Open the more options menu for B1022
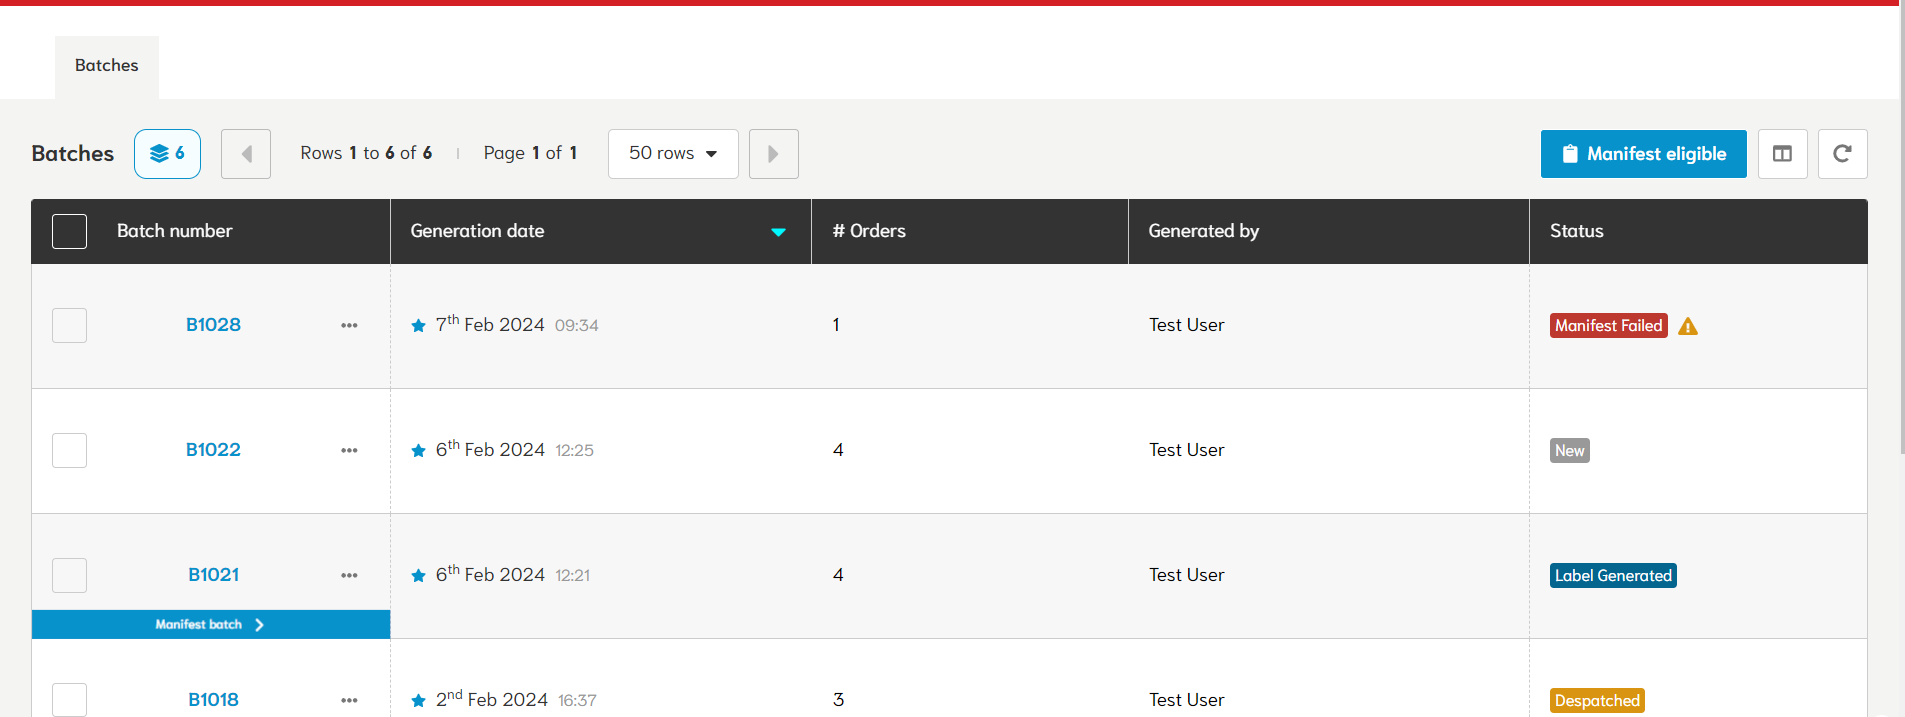Screen dimensions: 1905x717 [349, 450]
